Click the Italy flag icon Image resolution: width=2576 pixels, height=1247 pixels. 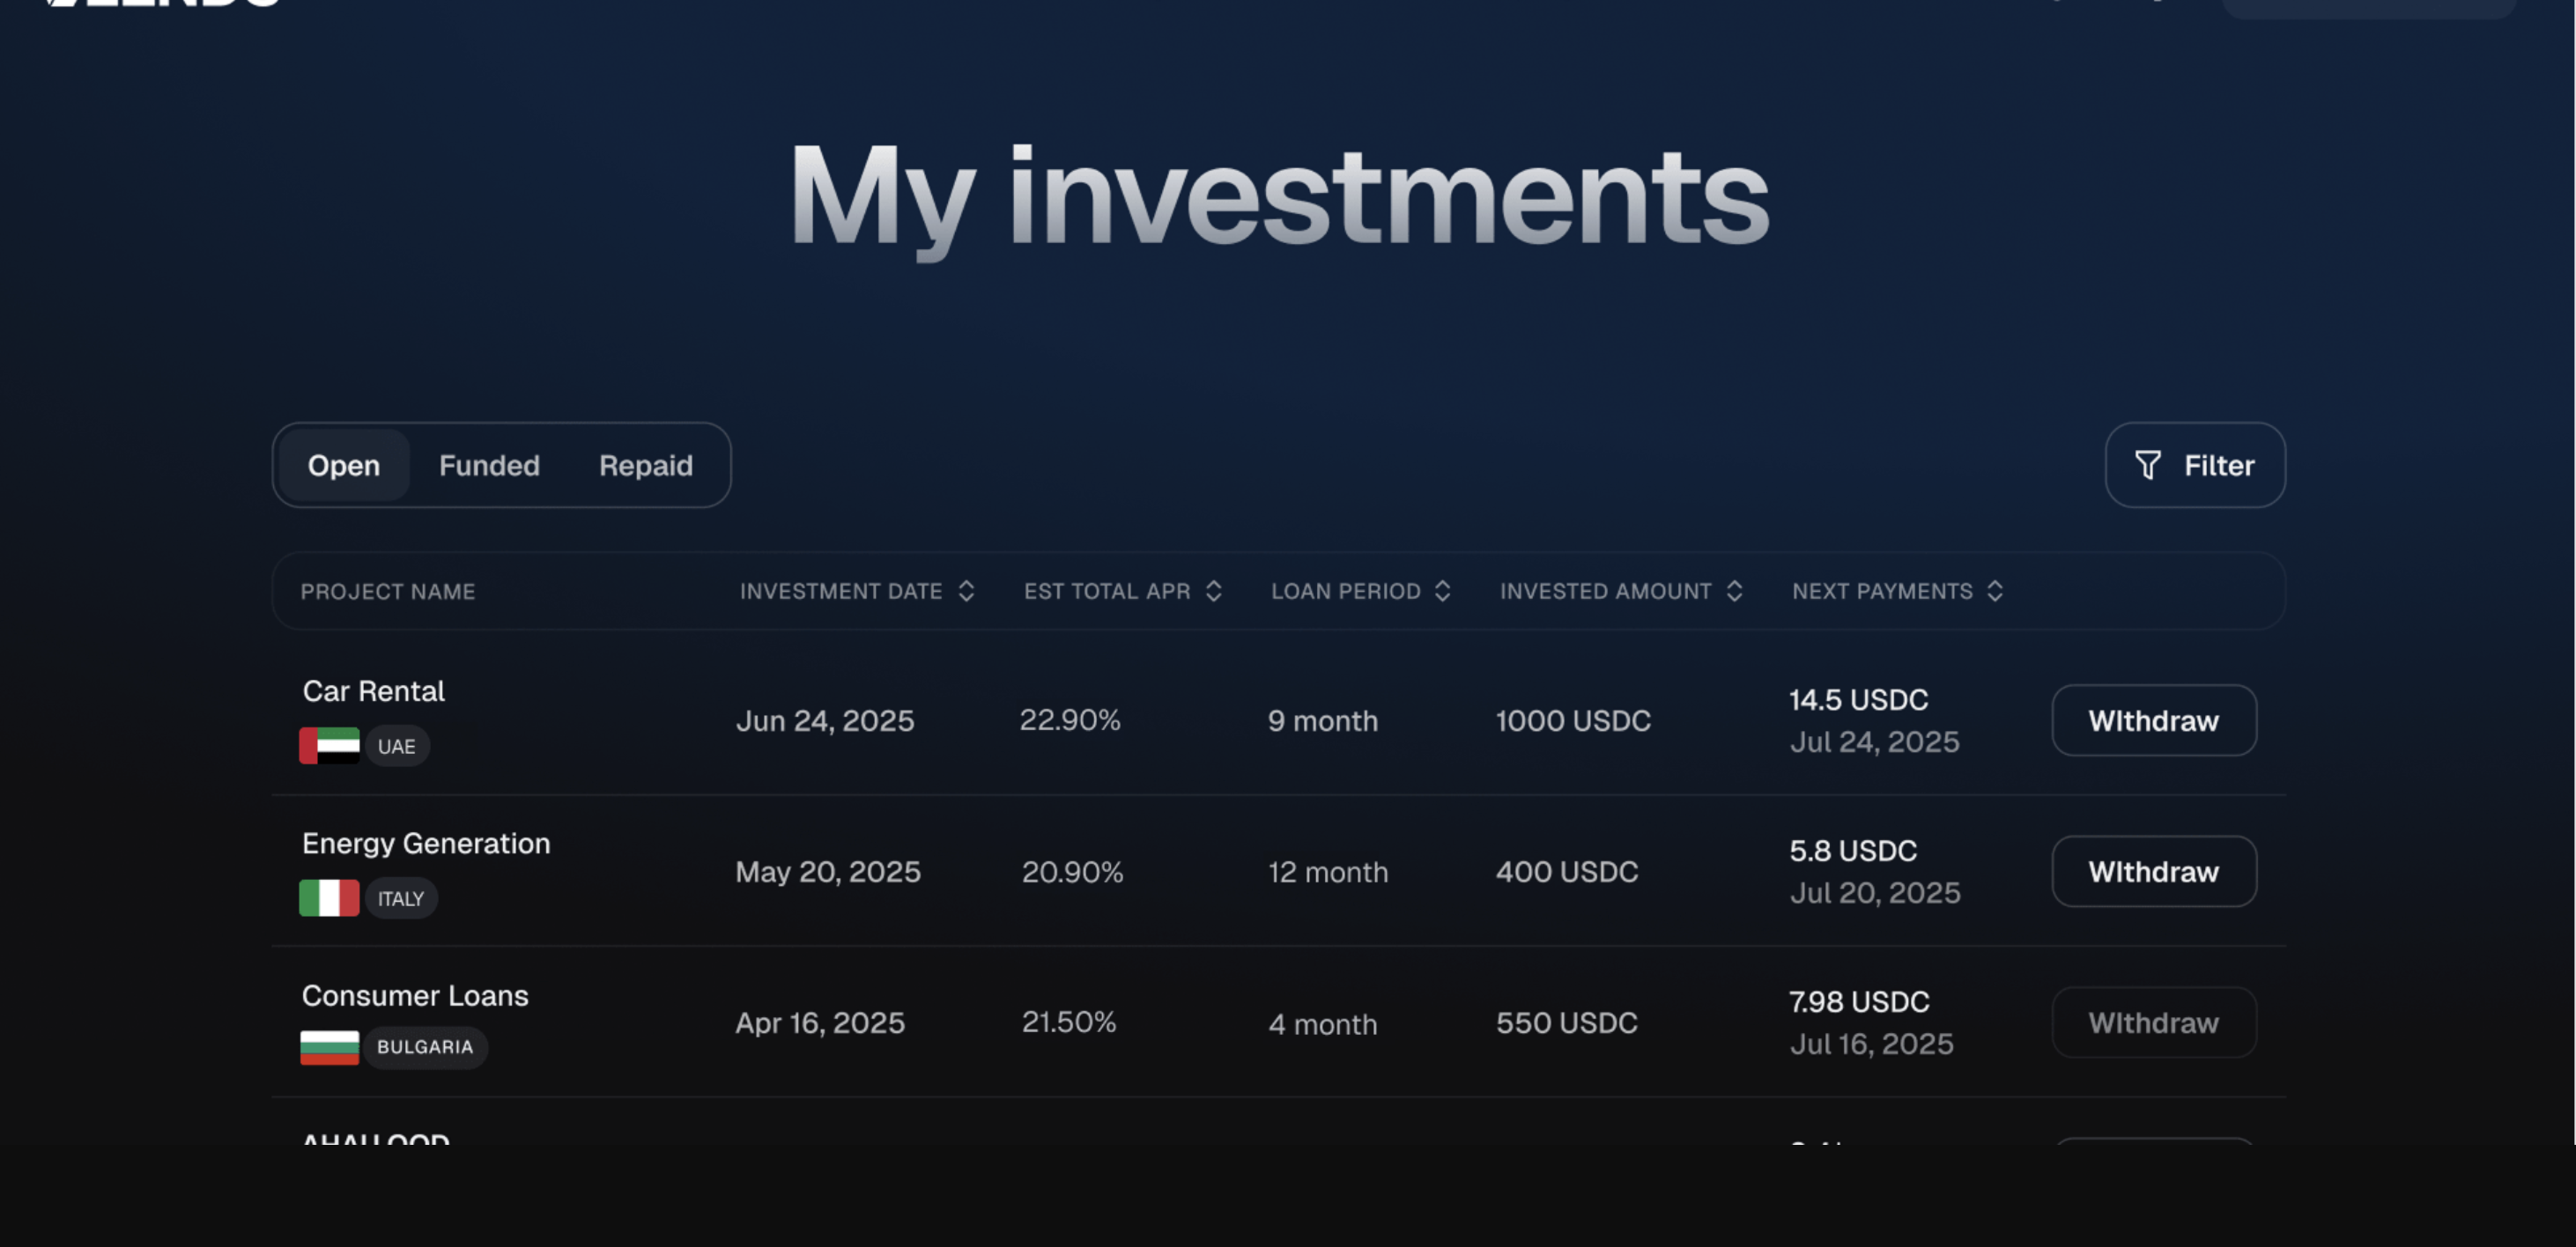(329, 898)
